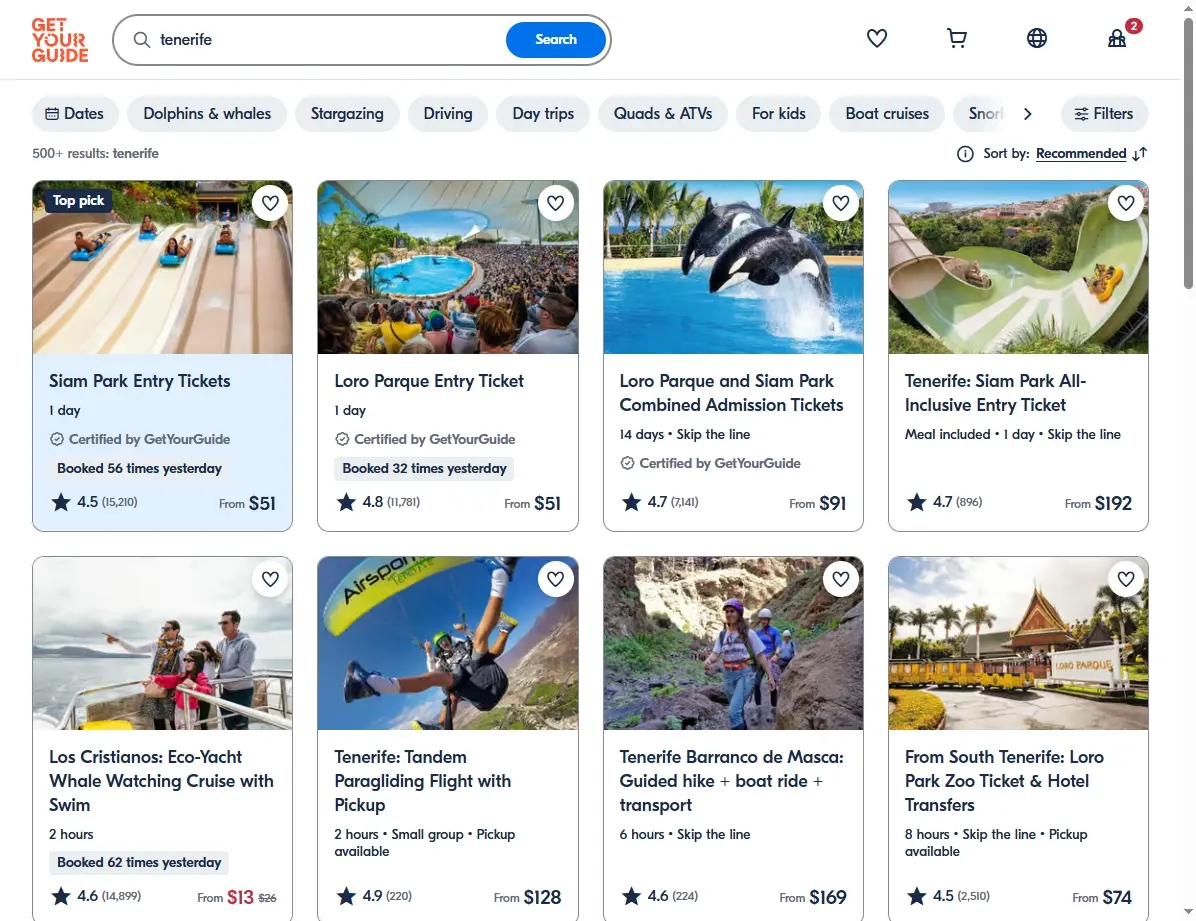Favorite Siam Park Entry Tickets
This screenshot has height=921, width=1196.
click(x=270, y=203)
